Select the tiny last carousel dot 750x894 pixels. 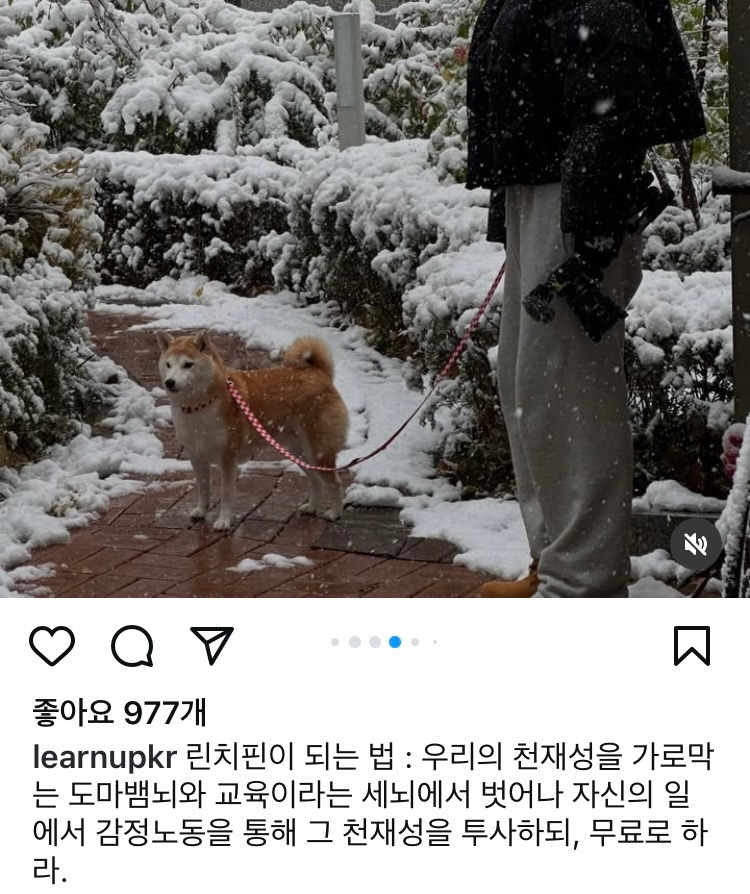click(435, 642)
